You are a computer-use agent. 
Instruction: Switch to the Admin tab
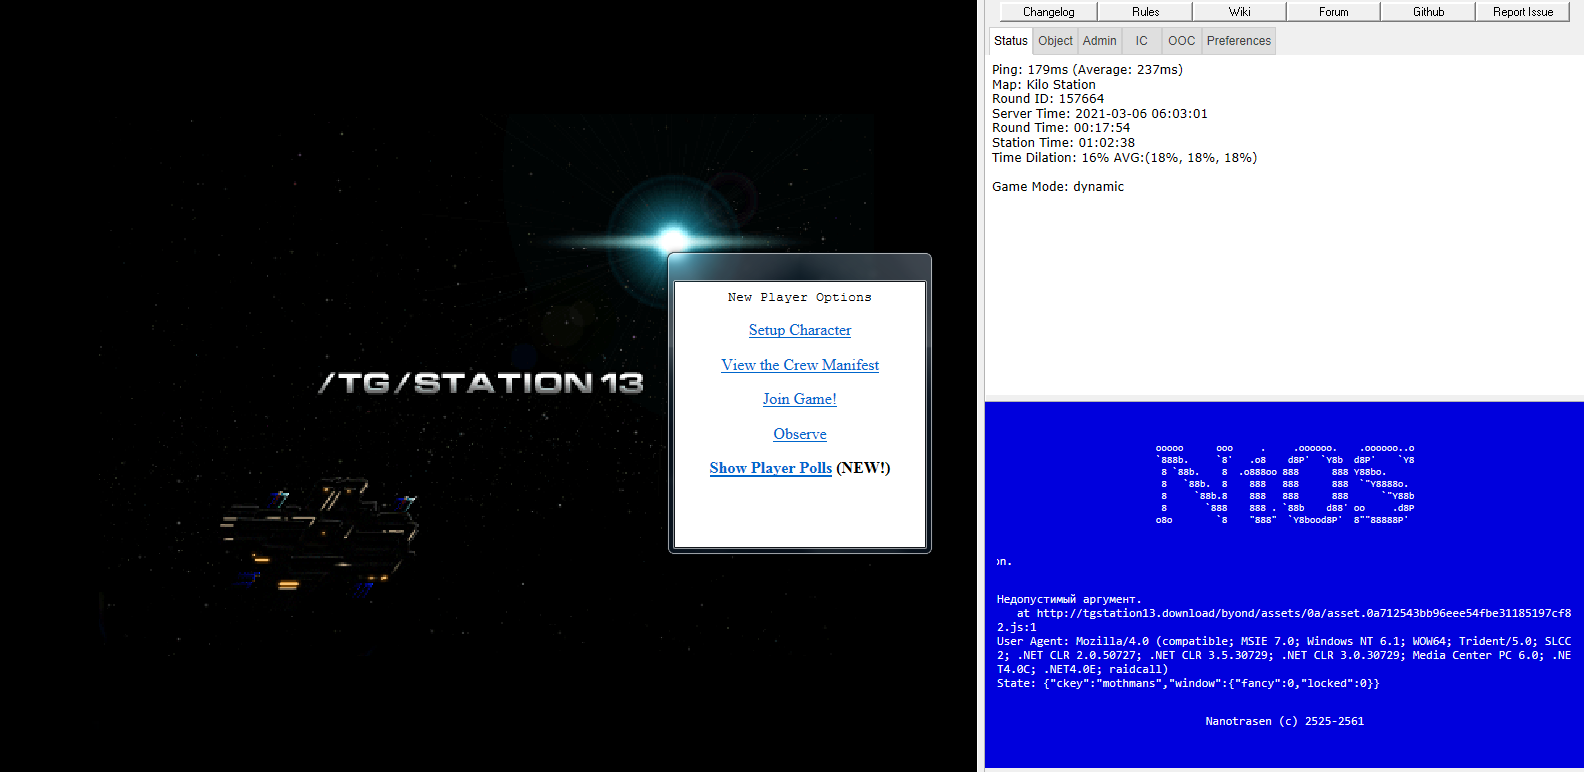1099,41
